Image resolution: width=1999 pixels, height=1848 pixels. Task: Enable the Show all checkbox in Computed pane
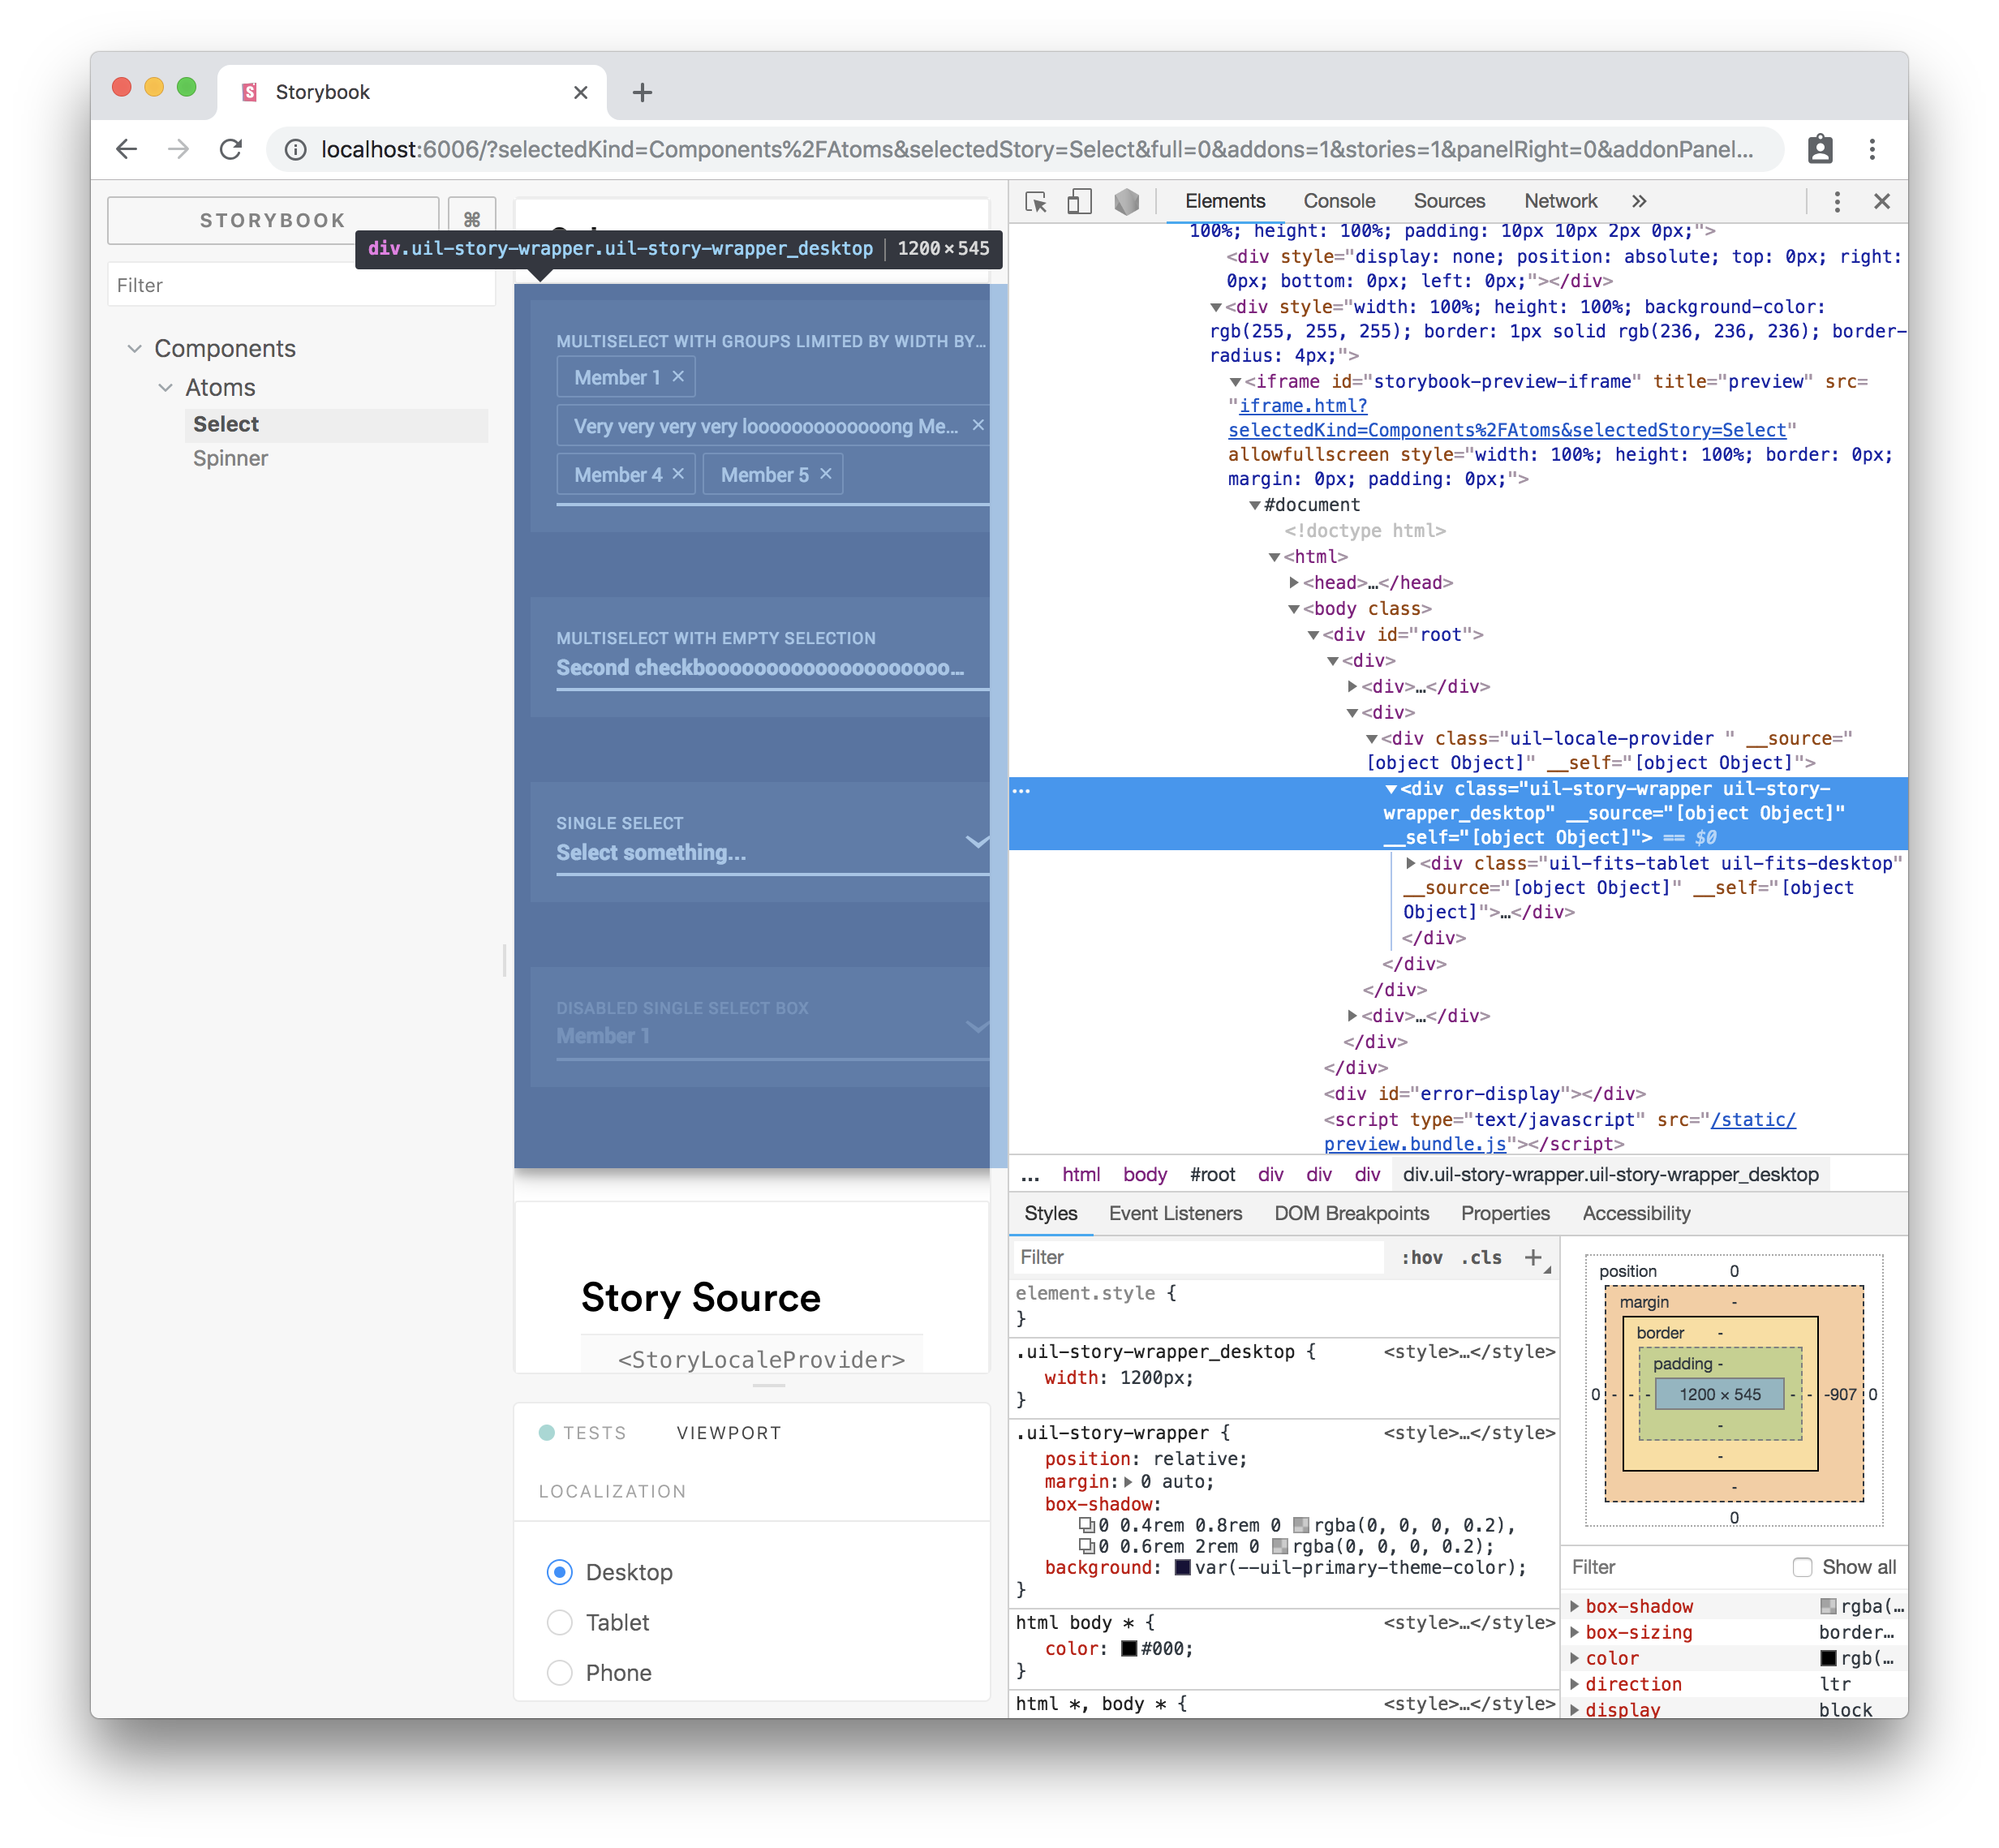1802,1567
